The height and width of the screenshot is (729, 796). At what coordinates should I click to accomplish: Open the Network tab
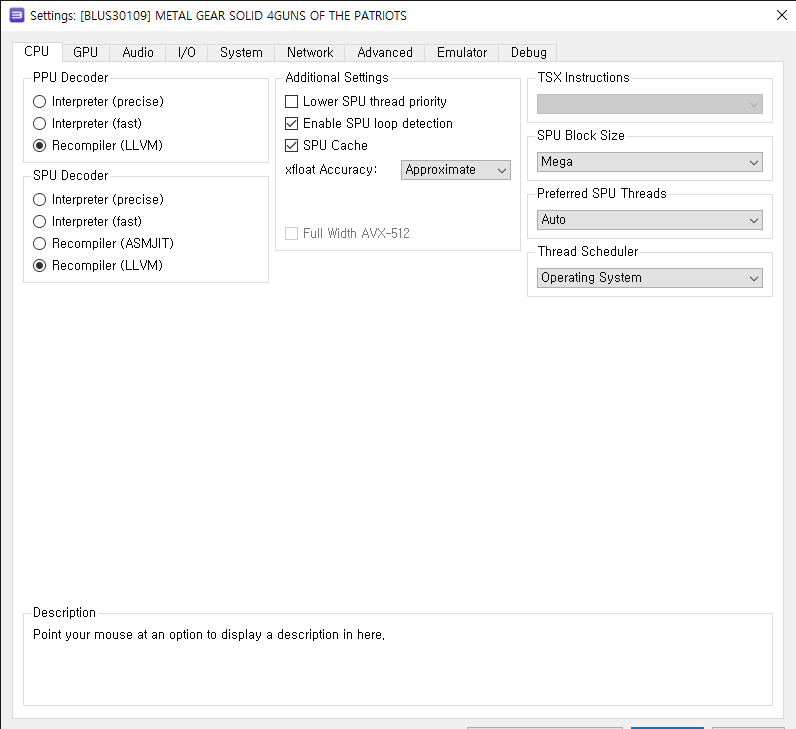click(310, 52)
